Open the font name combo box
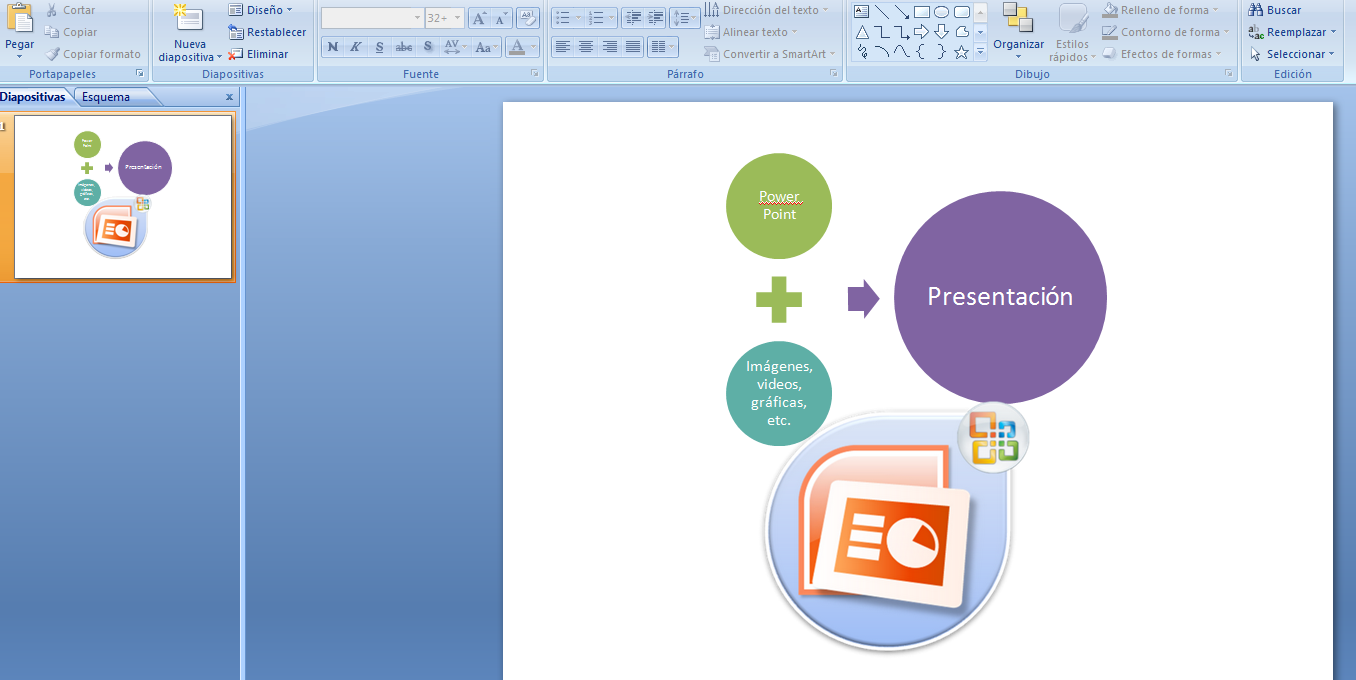 pyautogui.click(x=372, y=18)
